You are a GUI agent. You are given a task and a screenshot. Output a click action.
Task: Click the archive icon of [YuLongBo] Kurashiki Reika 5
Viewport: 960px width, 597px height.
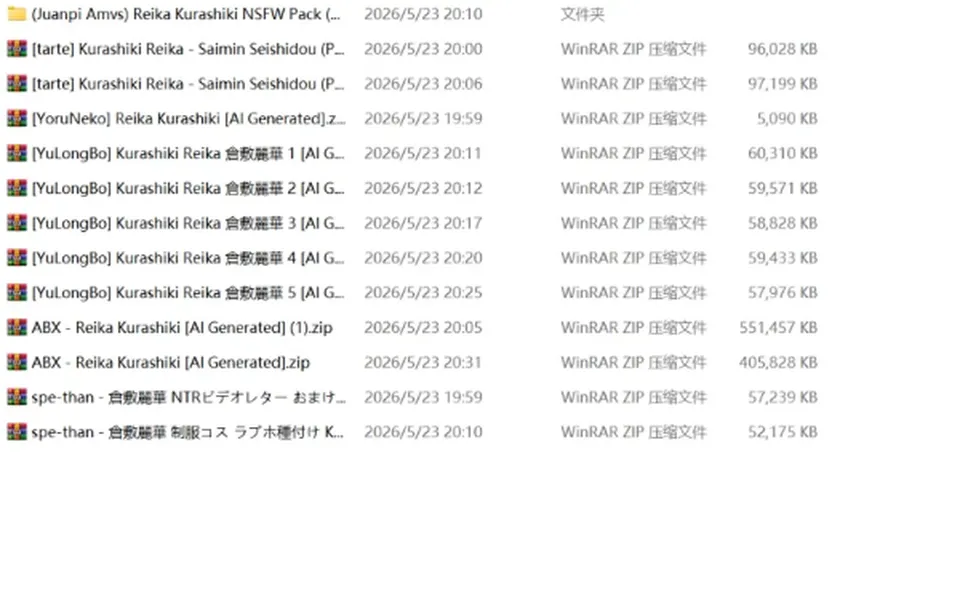click(x=17, y=293)
